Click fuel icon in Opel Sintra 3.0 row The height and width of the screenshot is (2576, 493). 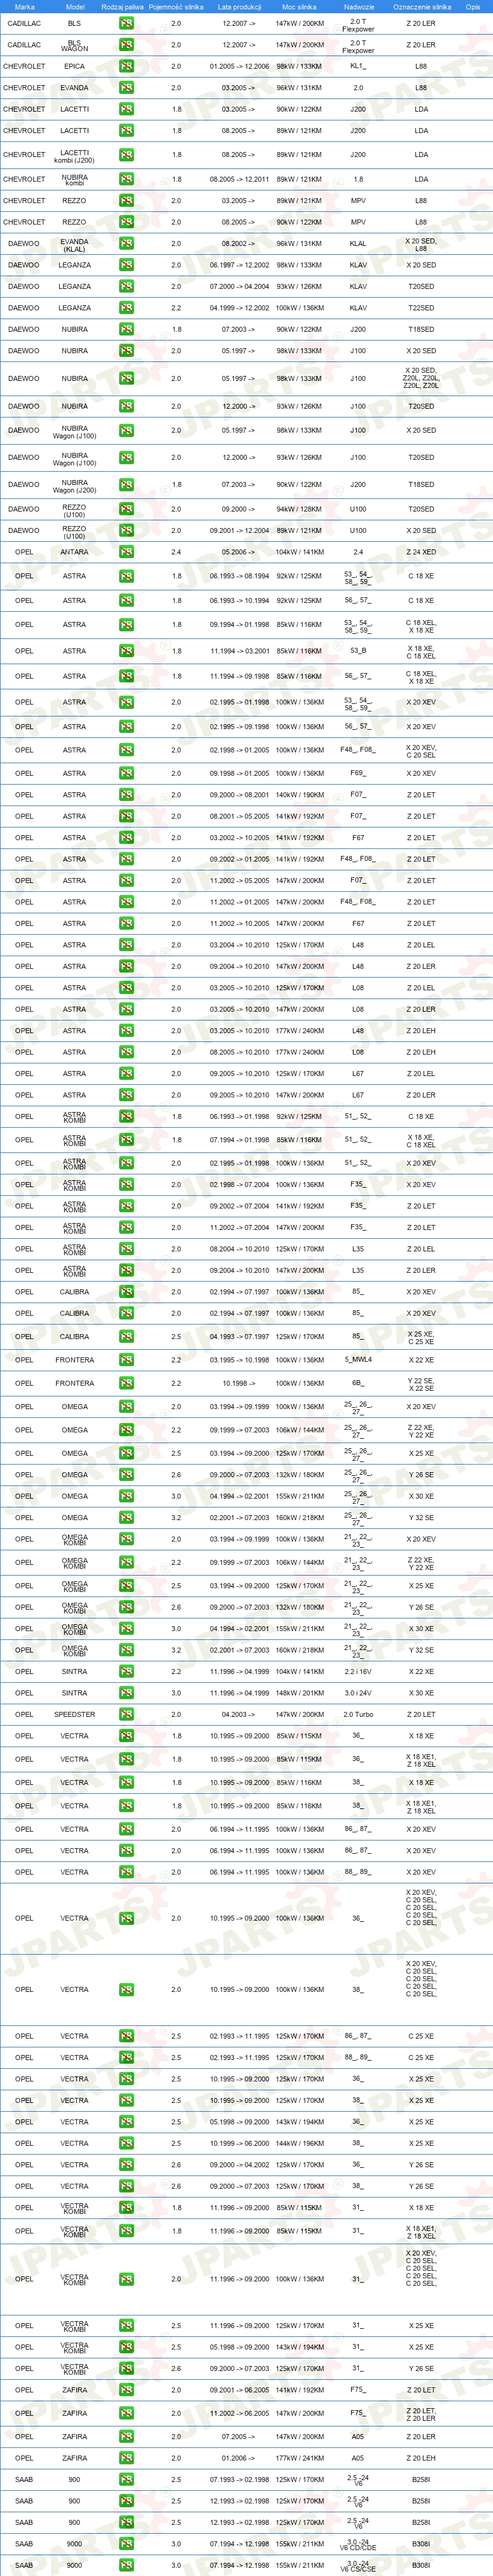click(x=126, y=1693)
